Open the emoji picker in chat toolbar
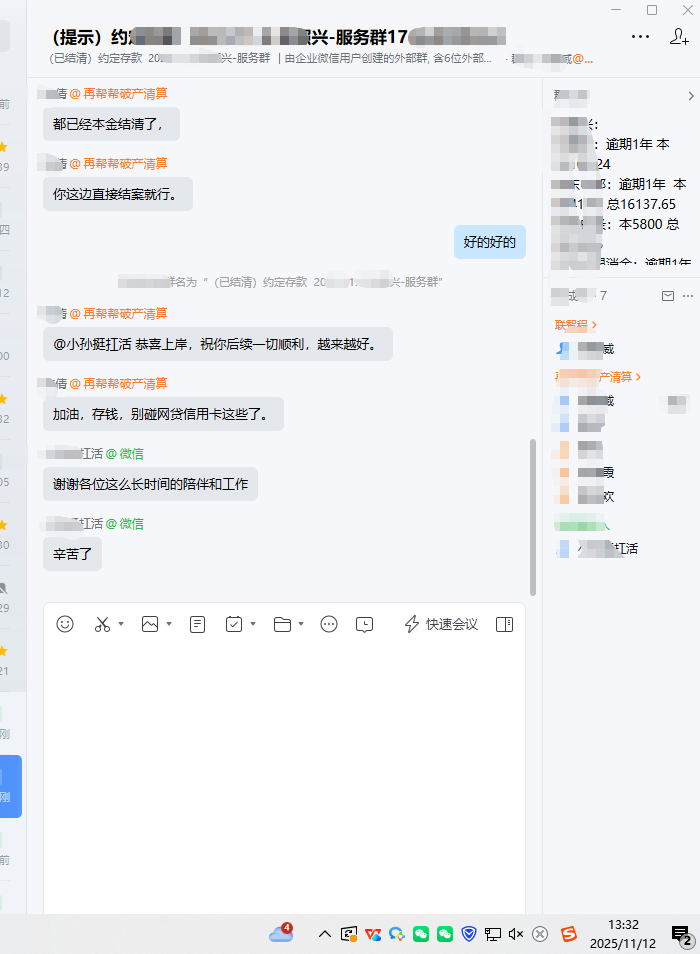This screenshot has width=700, height=954. (65, 624)
